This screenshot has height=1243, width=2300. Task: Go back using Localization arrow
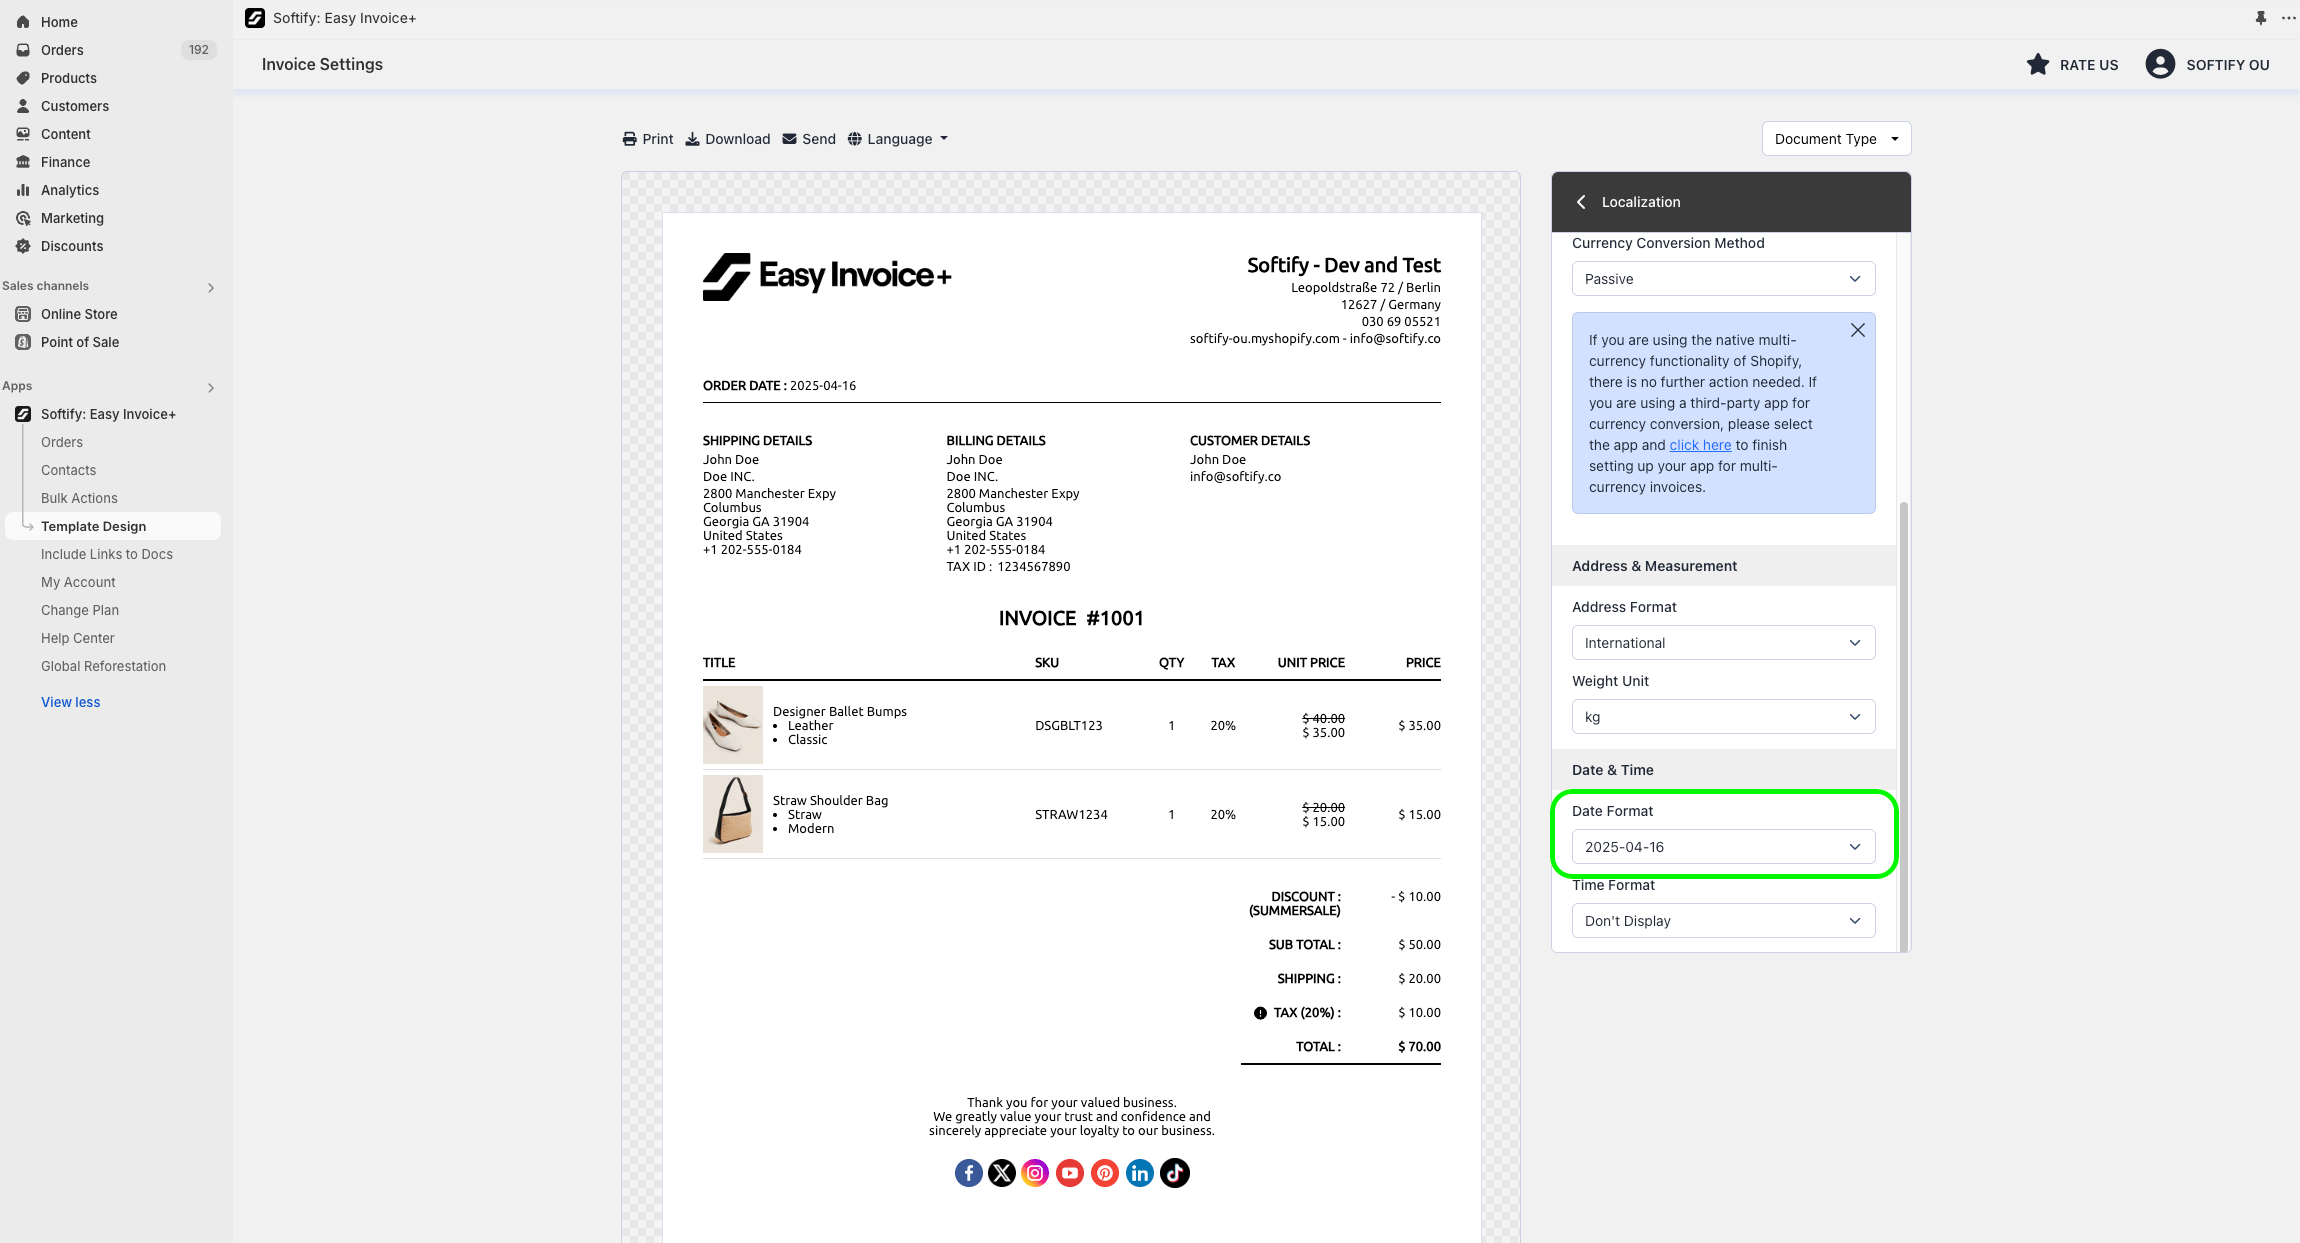coord(1581,202)
